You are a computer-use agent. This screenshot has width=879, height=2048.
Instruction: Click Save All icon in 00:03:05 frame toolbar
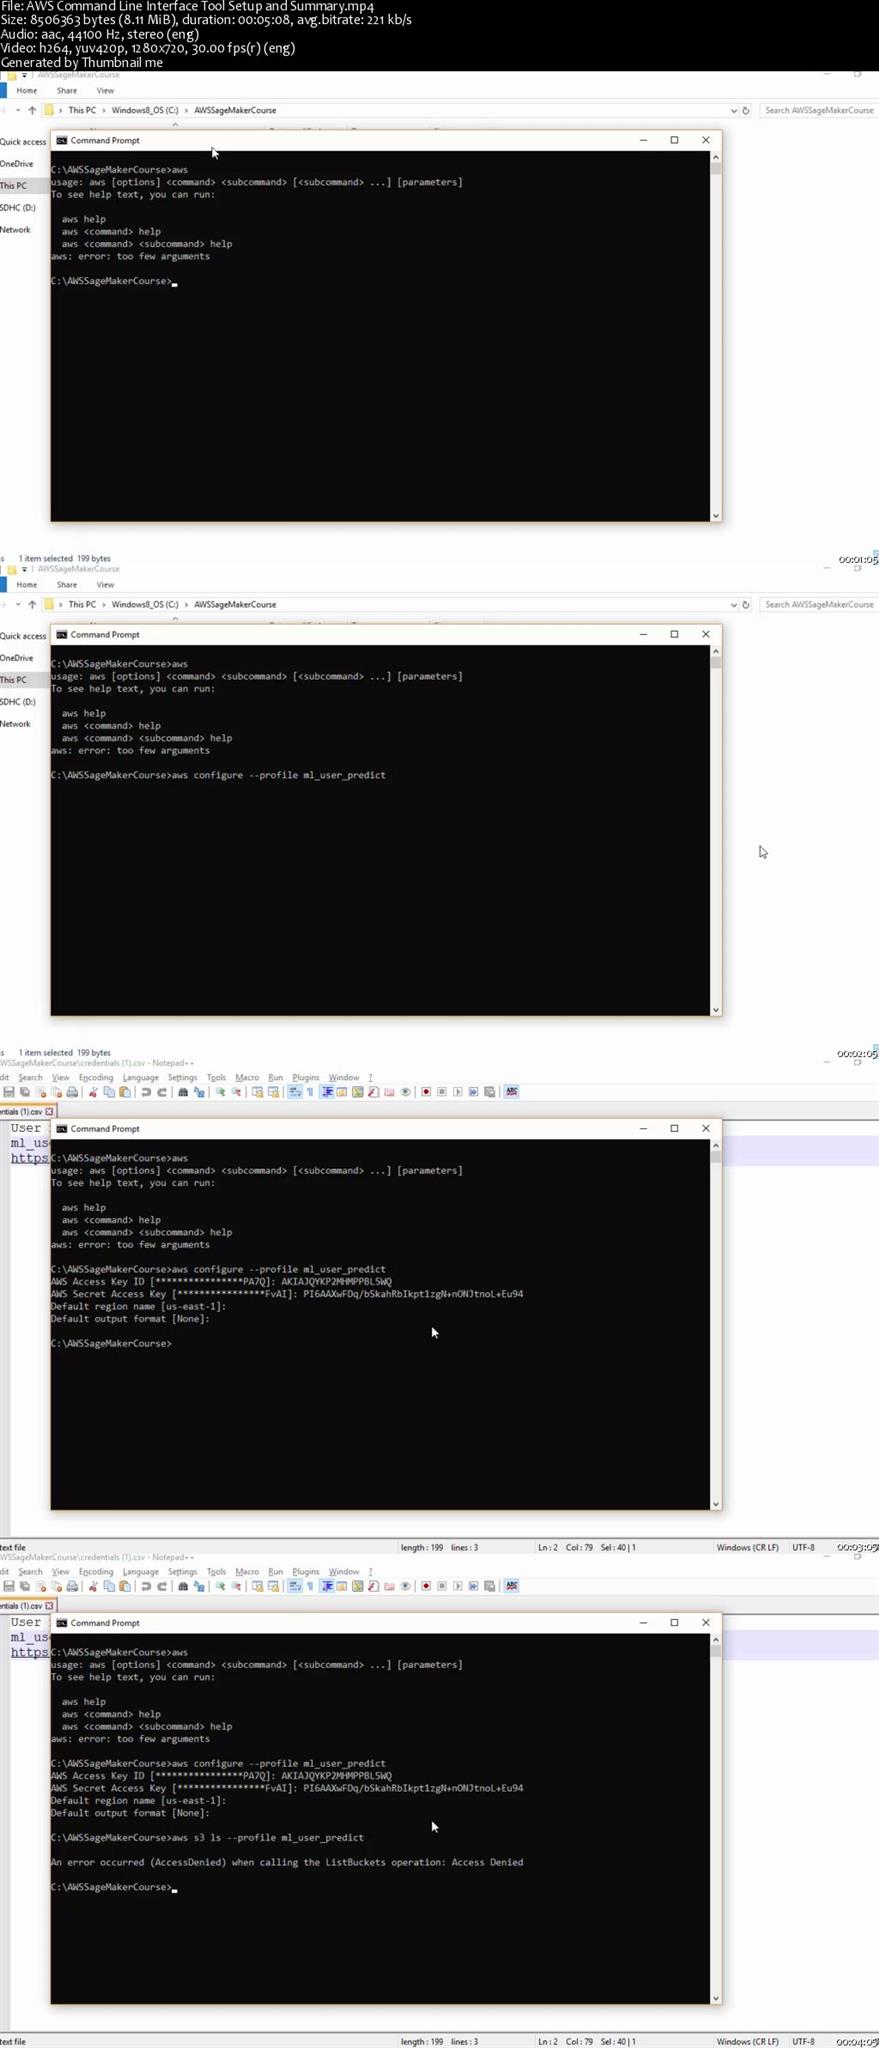point(24,1092)
